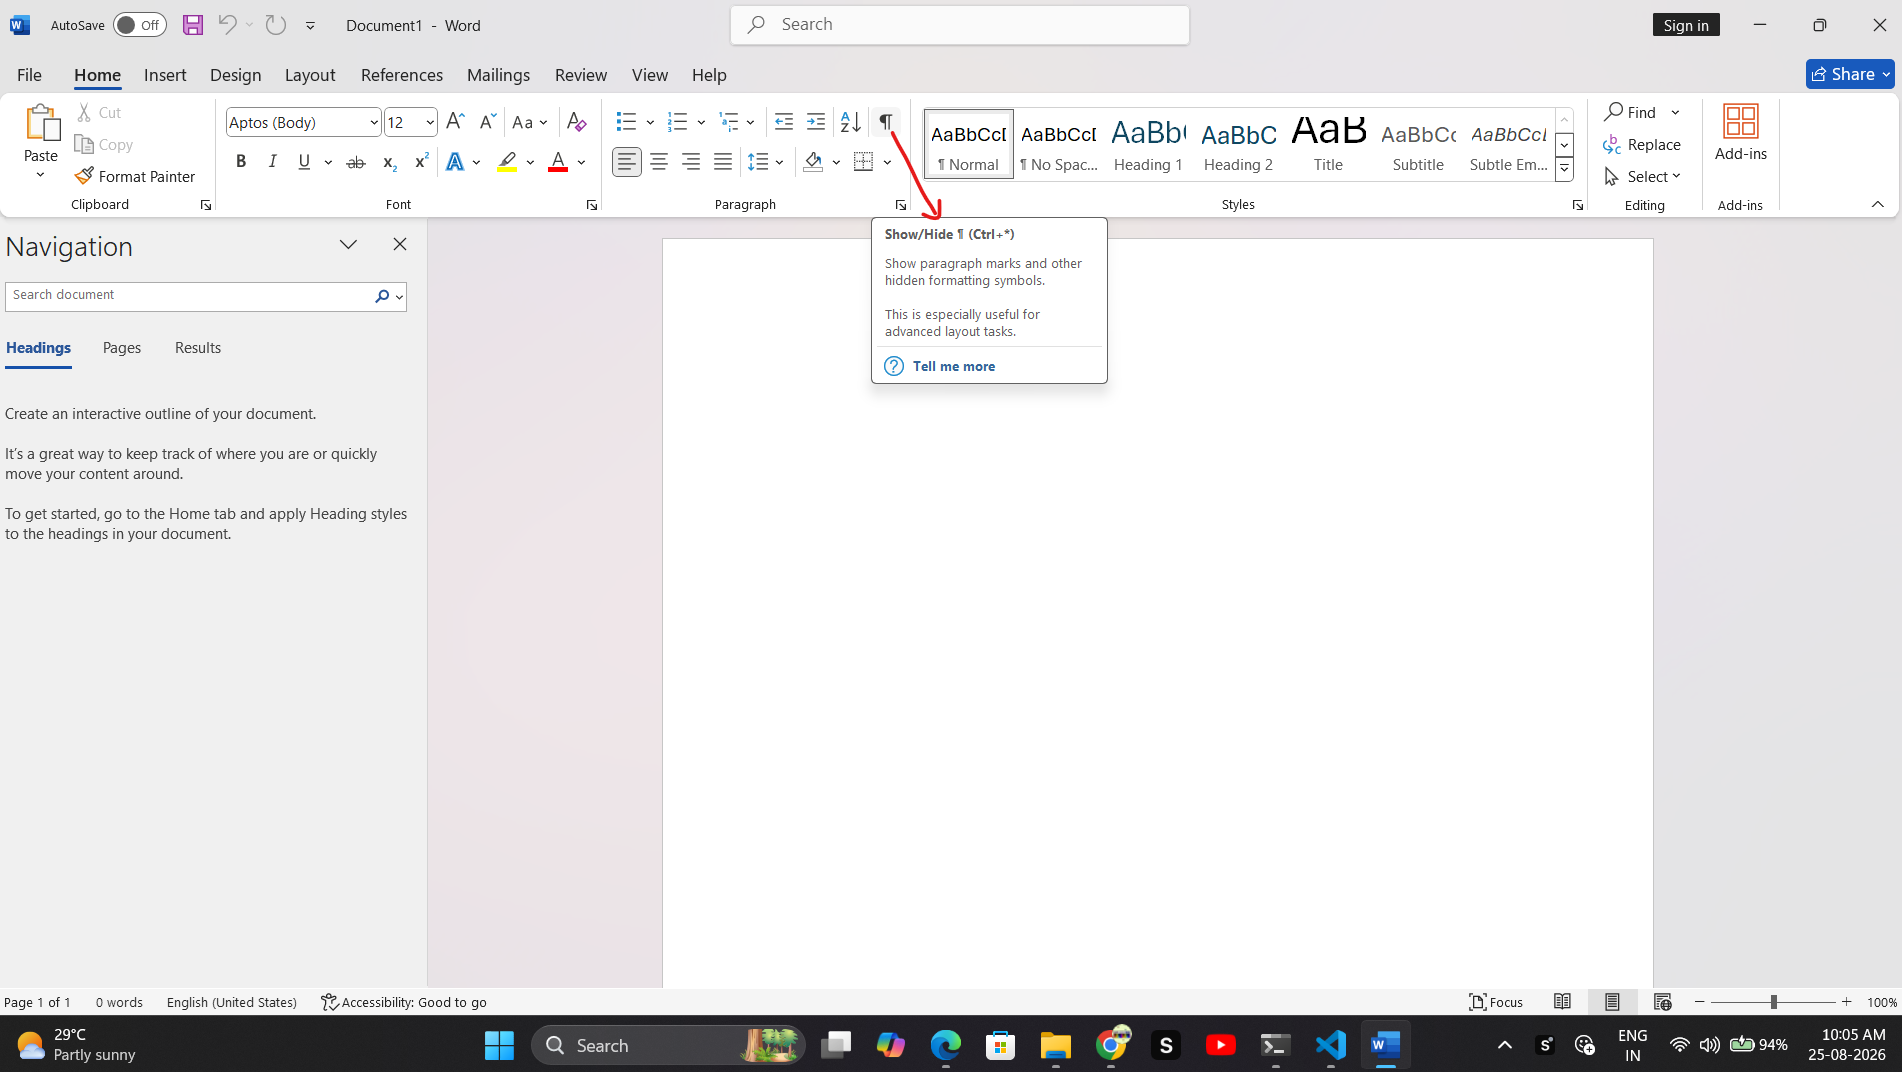Apply yellow text highlight color
The image size is (1902, 1072).
[x=507, y=162]
